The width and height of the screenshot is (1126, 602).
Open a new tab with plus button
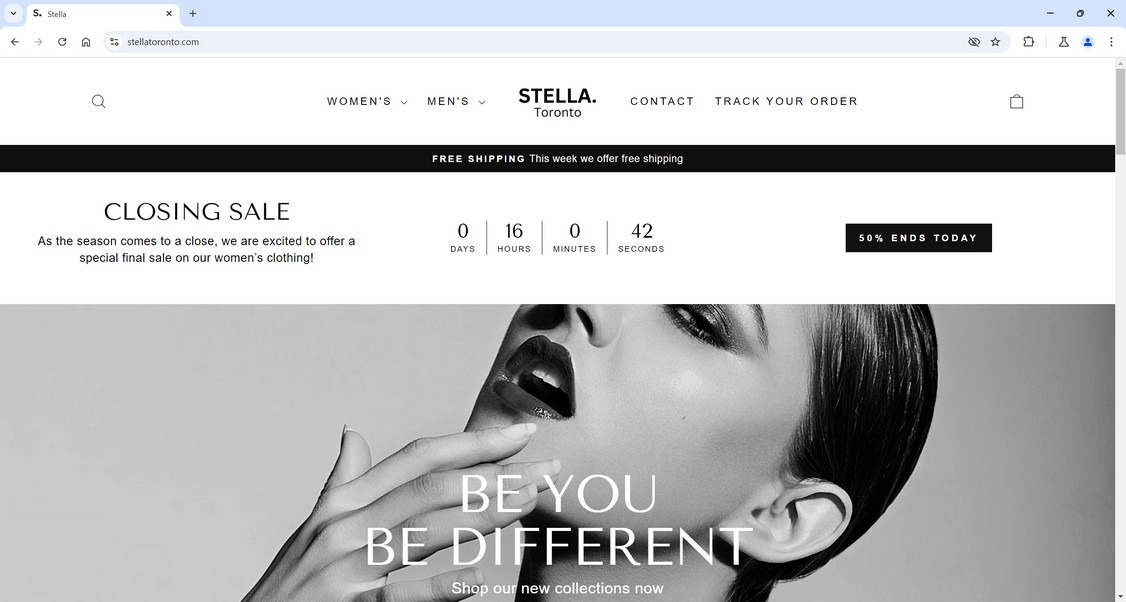point(192,13)
